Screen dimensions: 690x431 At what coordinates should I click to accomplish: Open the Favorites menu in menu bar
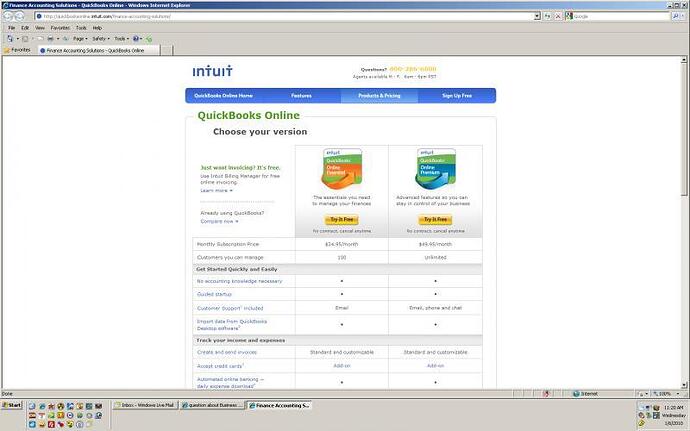[60, 28]
